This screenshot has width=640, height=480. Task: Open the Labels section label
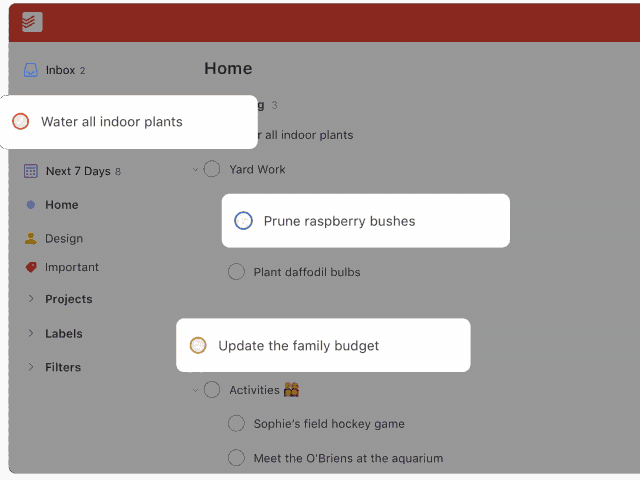[x=64, y=333]
